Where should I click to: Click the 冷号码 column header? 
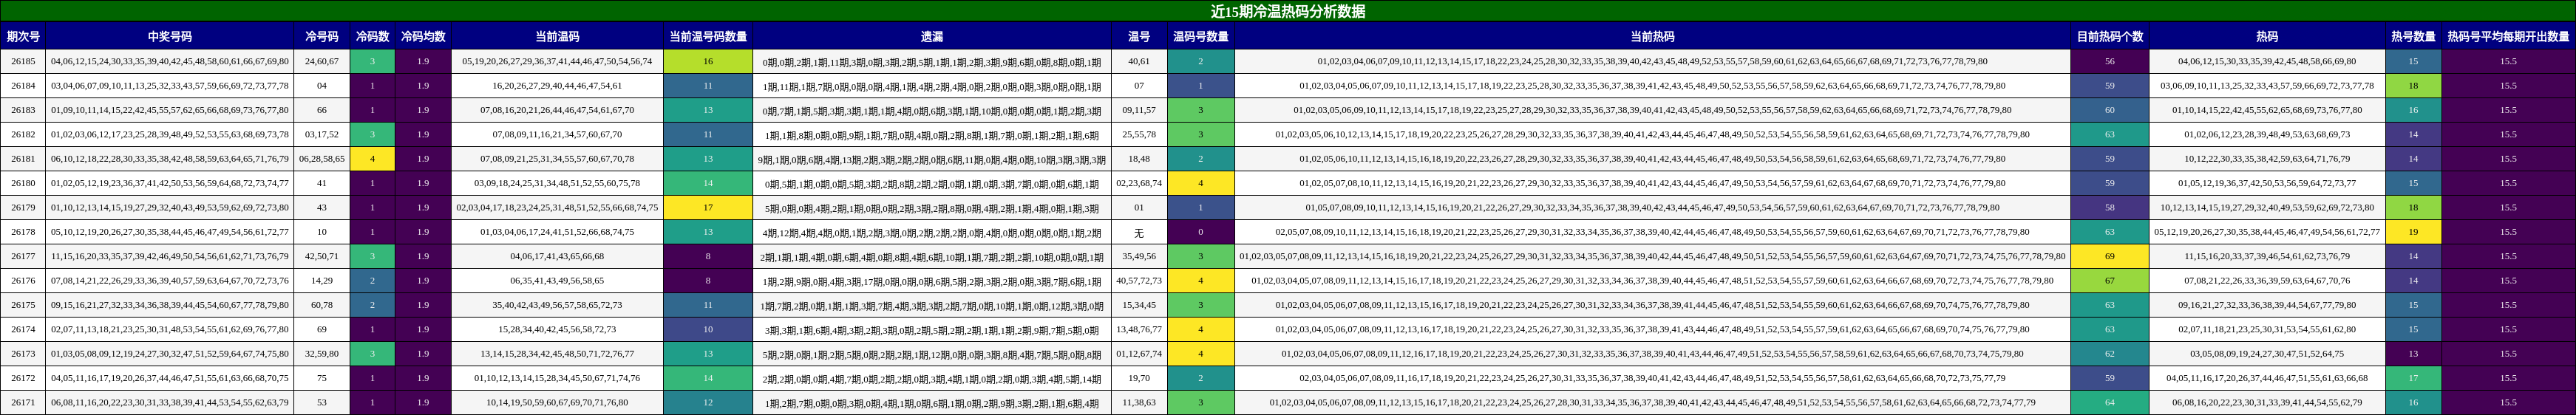point(322,36)
